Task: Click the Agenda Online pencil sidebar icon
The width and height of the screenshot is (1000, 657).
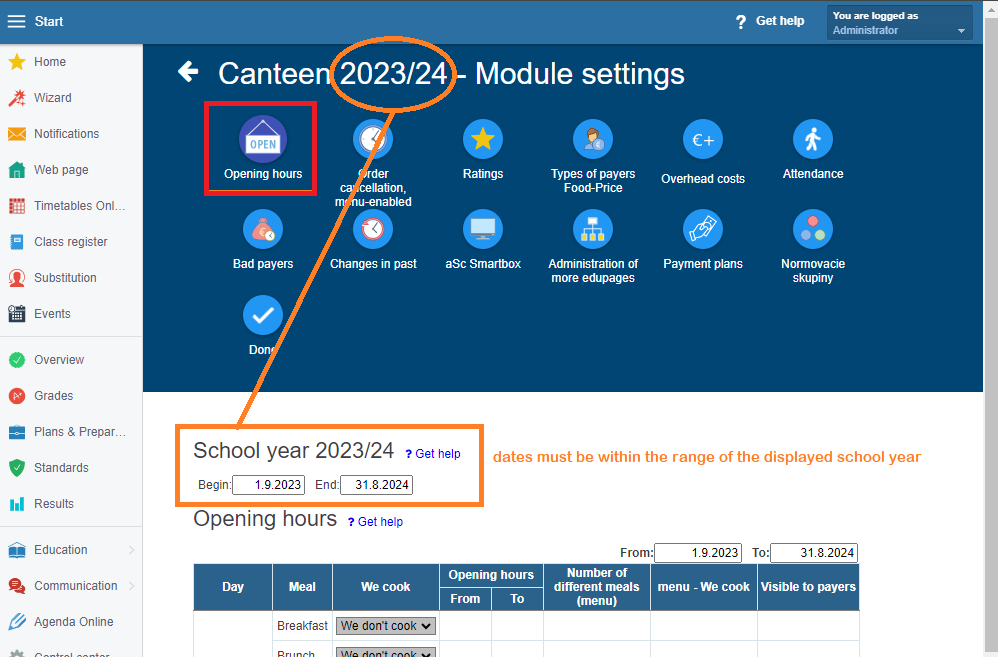Action: [17, 622]
